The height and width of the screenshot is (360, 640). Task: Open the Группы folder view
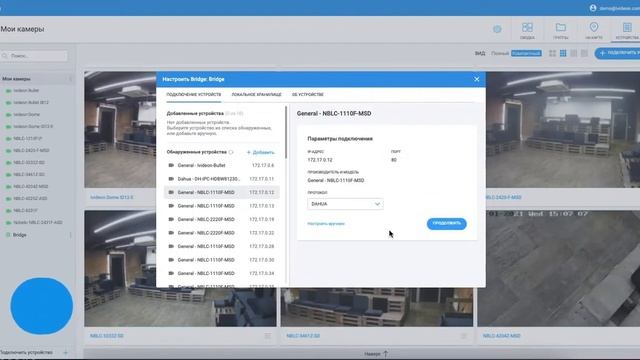pos(560,31)
